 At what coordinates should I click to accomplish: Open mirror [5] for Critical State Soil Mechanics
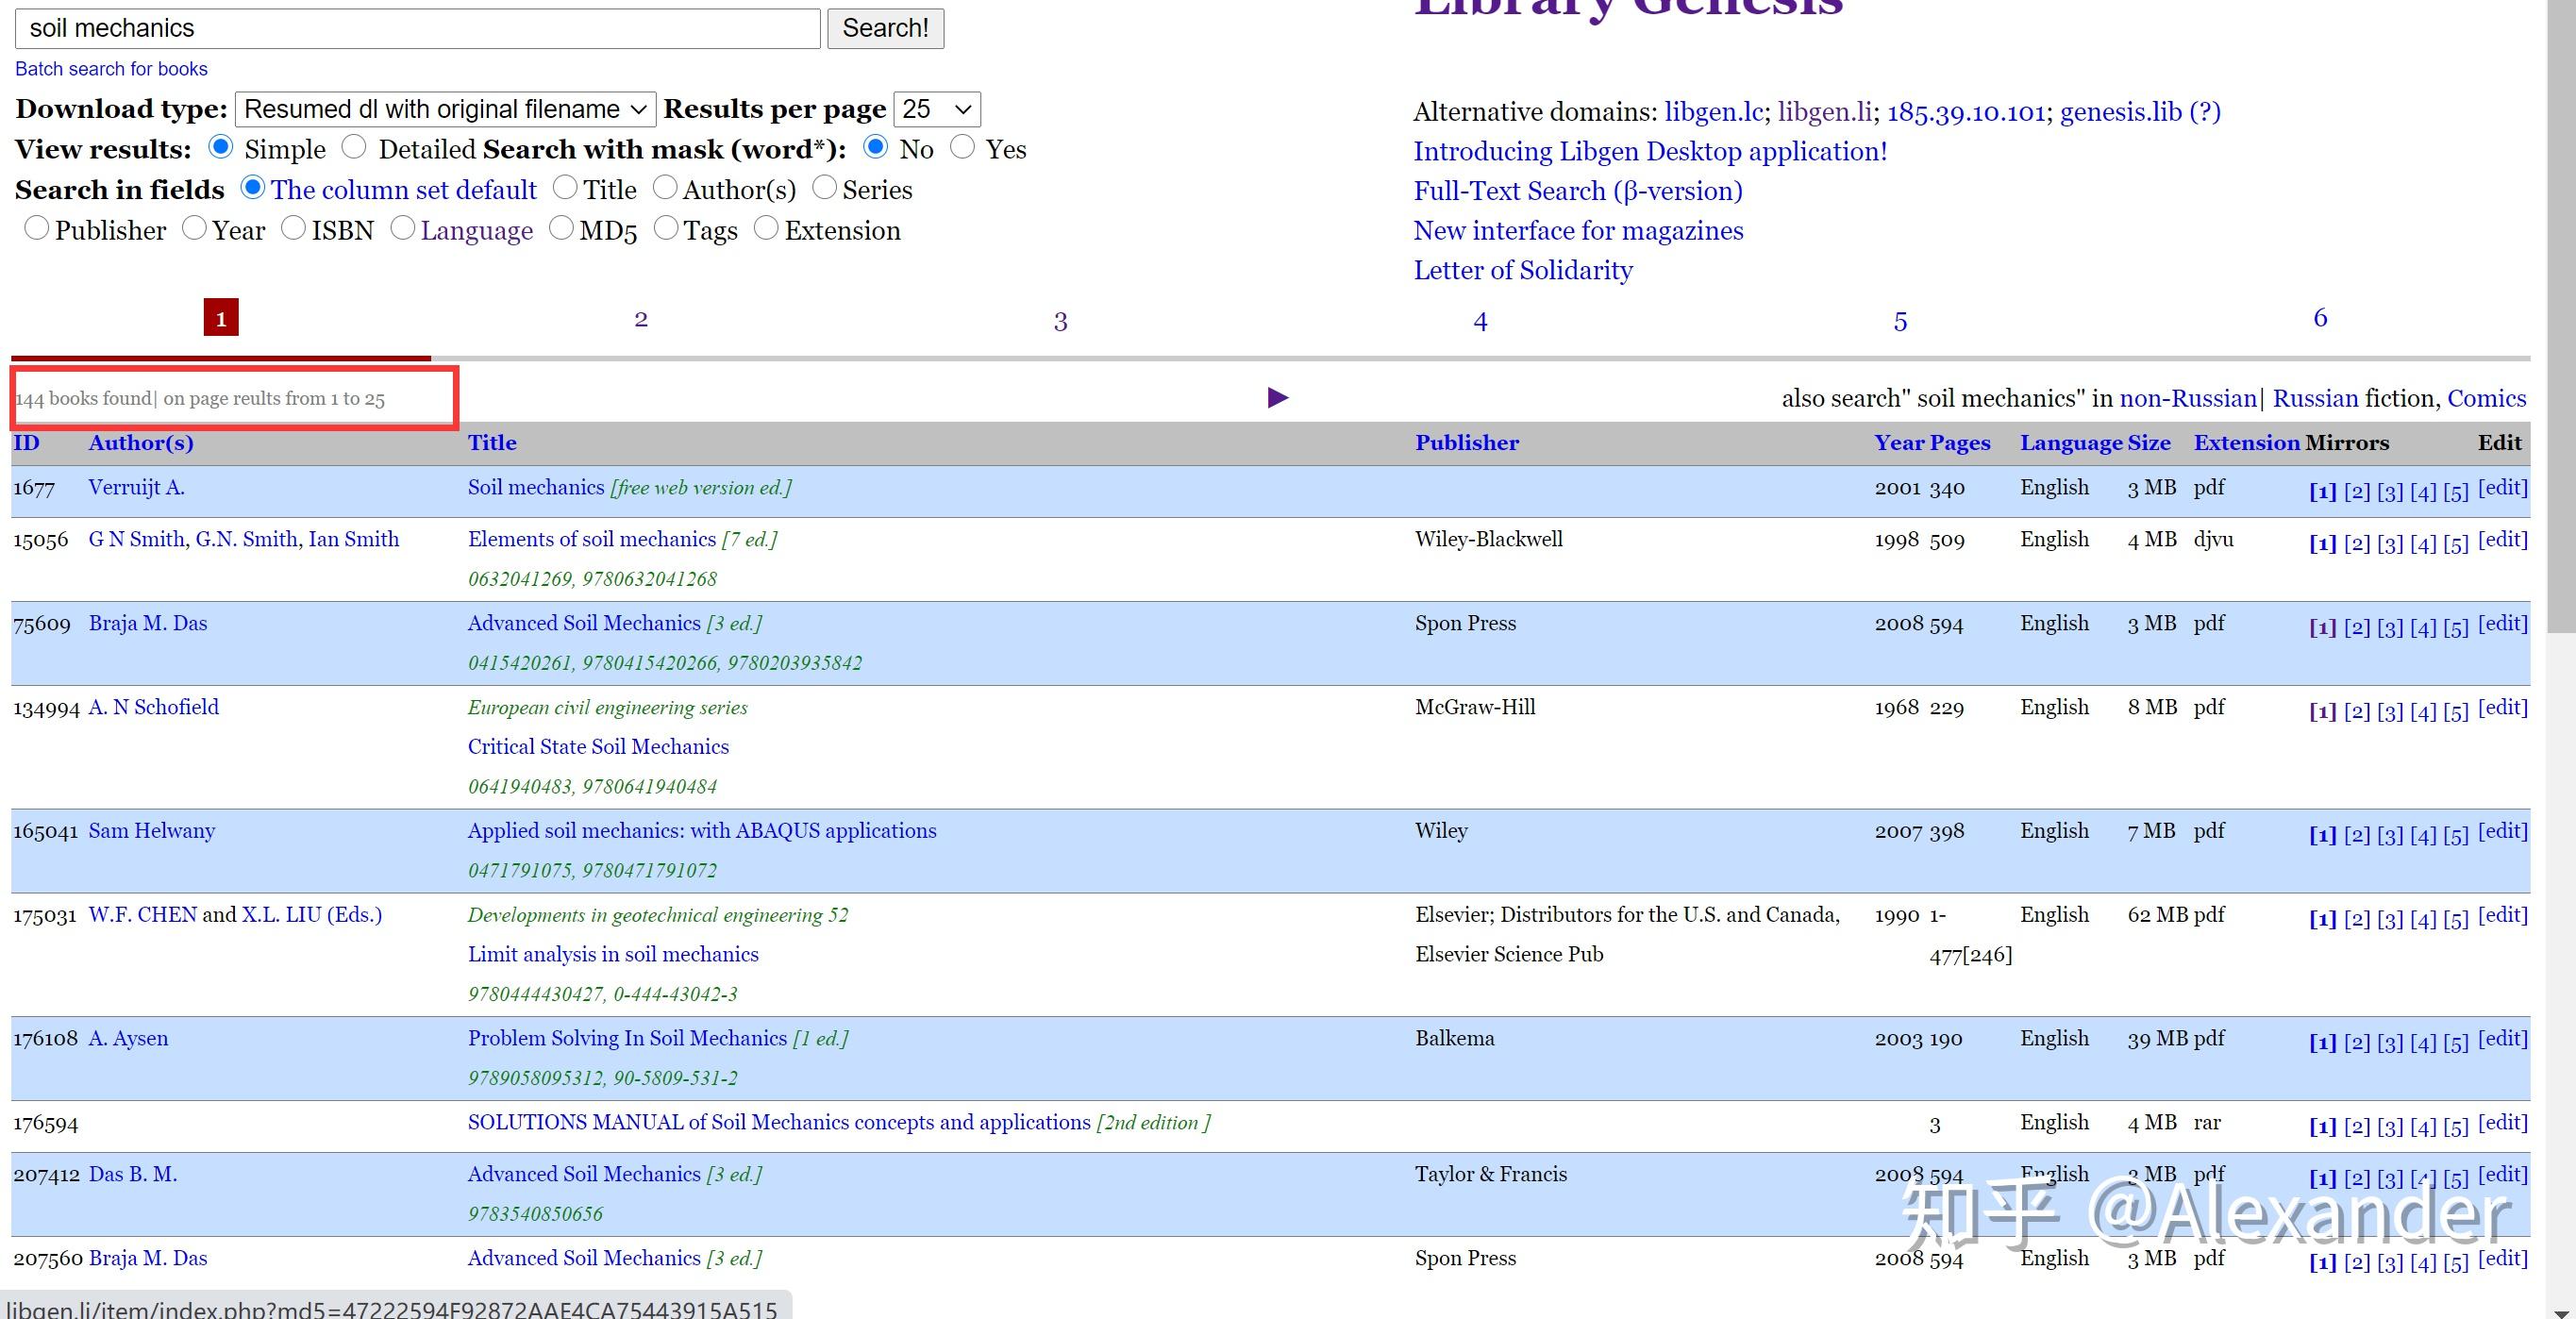[x=2455, y=711]
